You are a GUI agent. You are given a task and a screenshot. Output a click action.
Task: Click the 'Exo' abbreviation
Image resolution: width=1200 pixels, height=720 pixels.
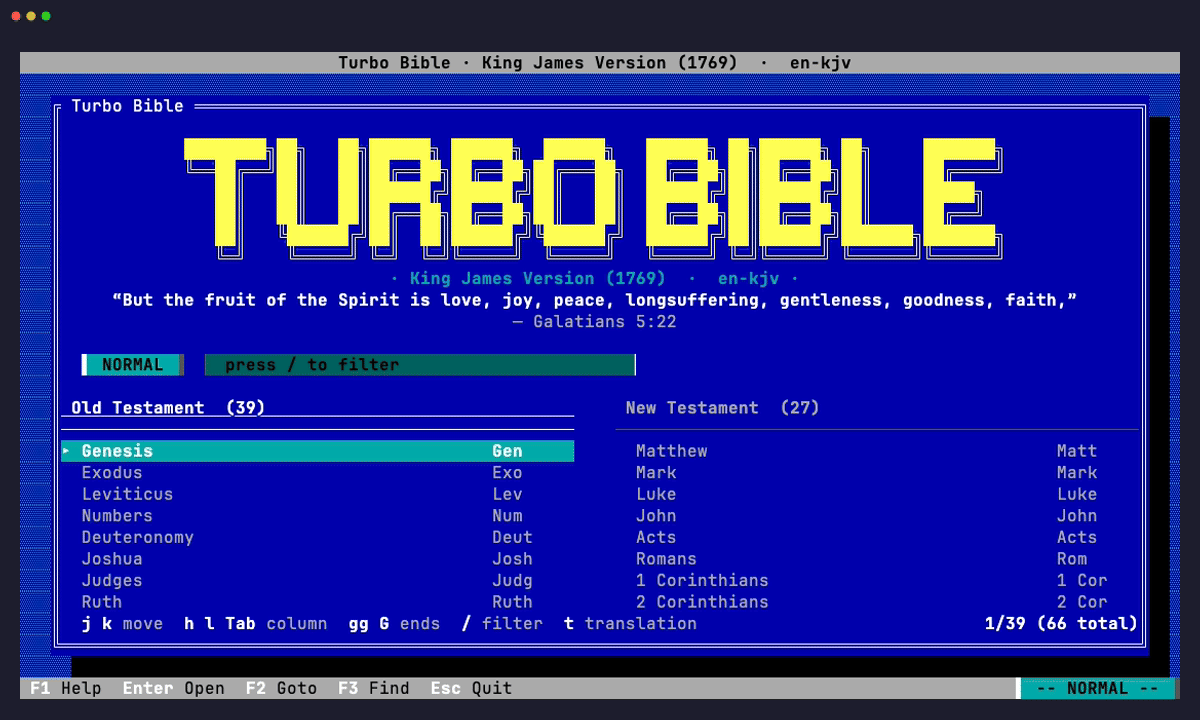507,473
